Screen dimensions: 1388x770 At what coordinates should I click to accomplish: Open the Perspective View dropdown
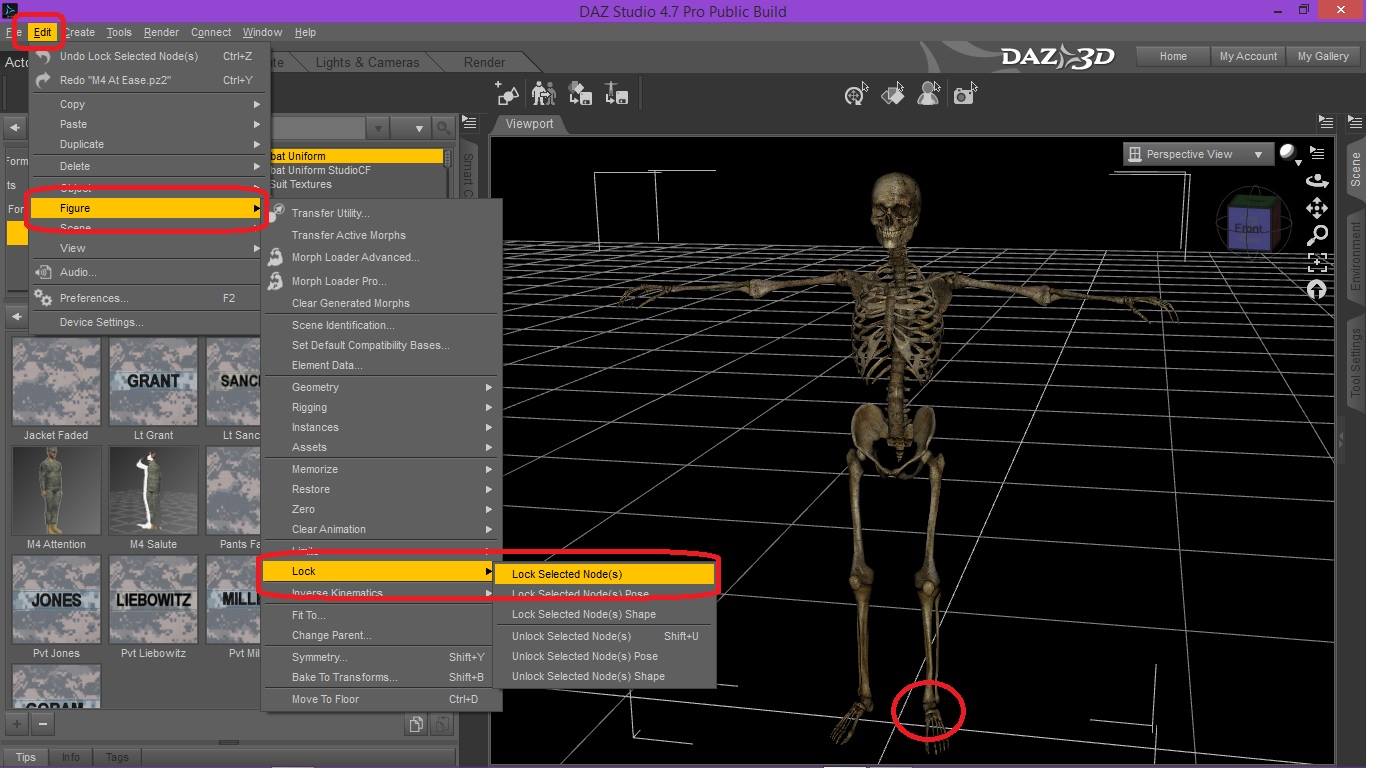pos(1196,154)
